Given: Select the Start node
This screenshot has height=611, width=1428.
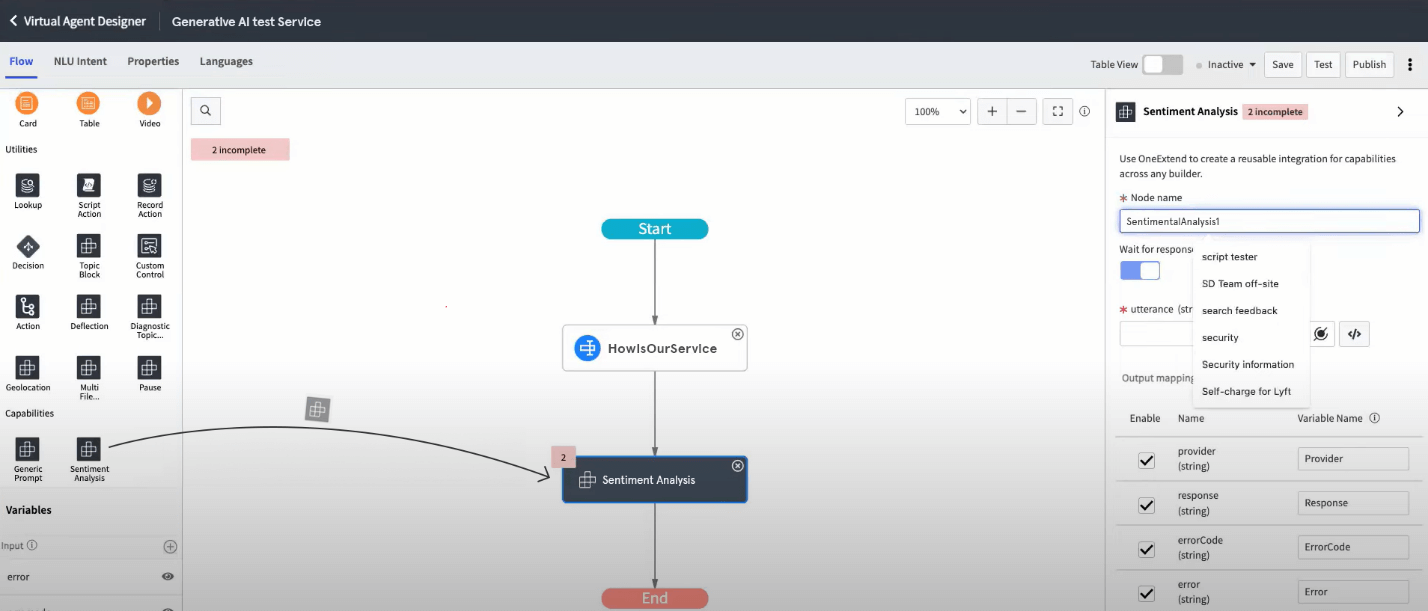Looking at the screenshot, I should click(655, 229).
